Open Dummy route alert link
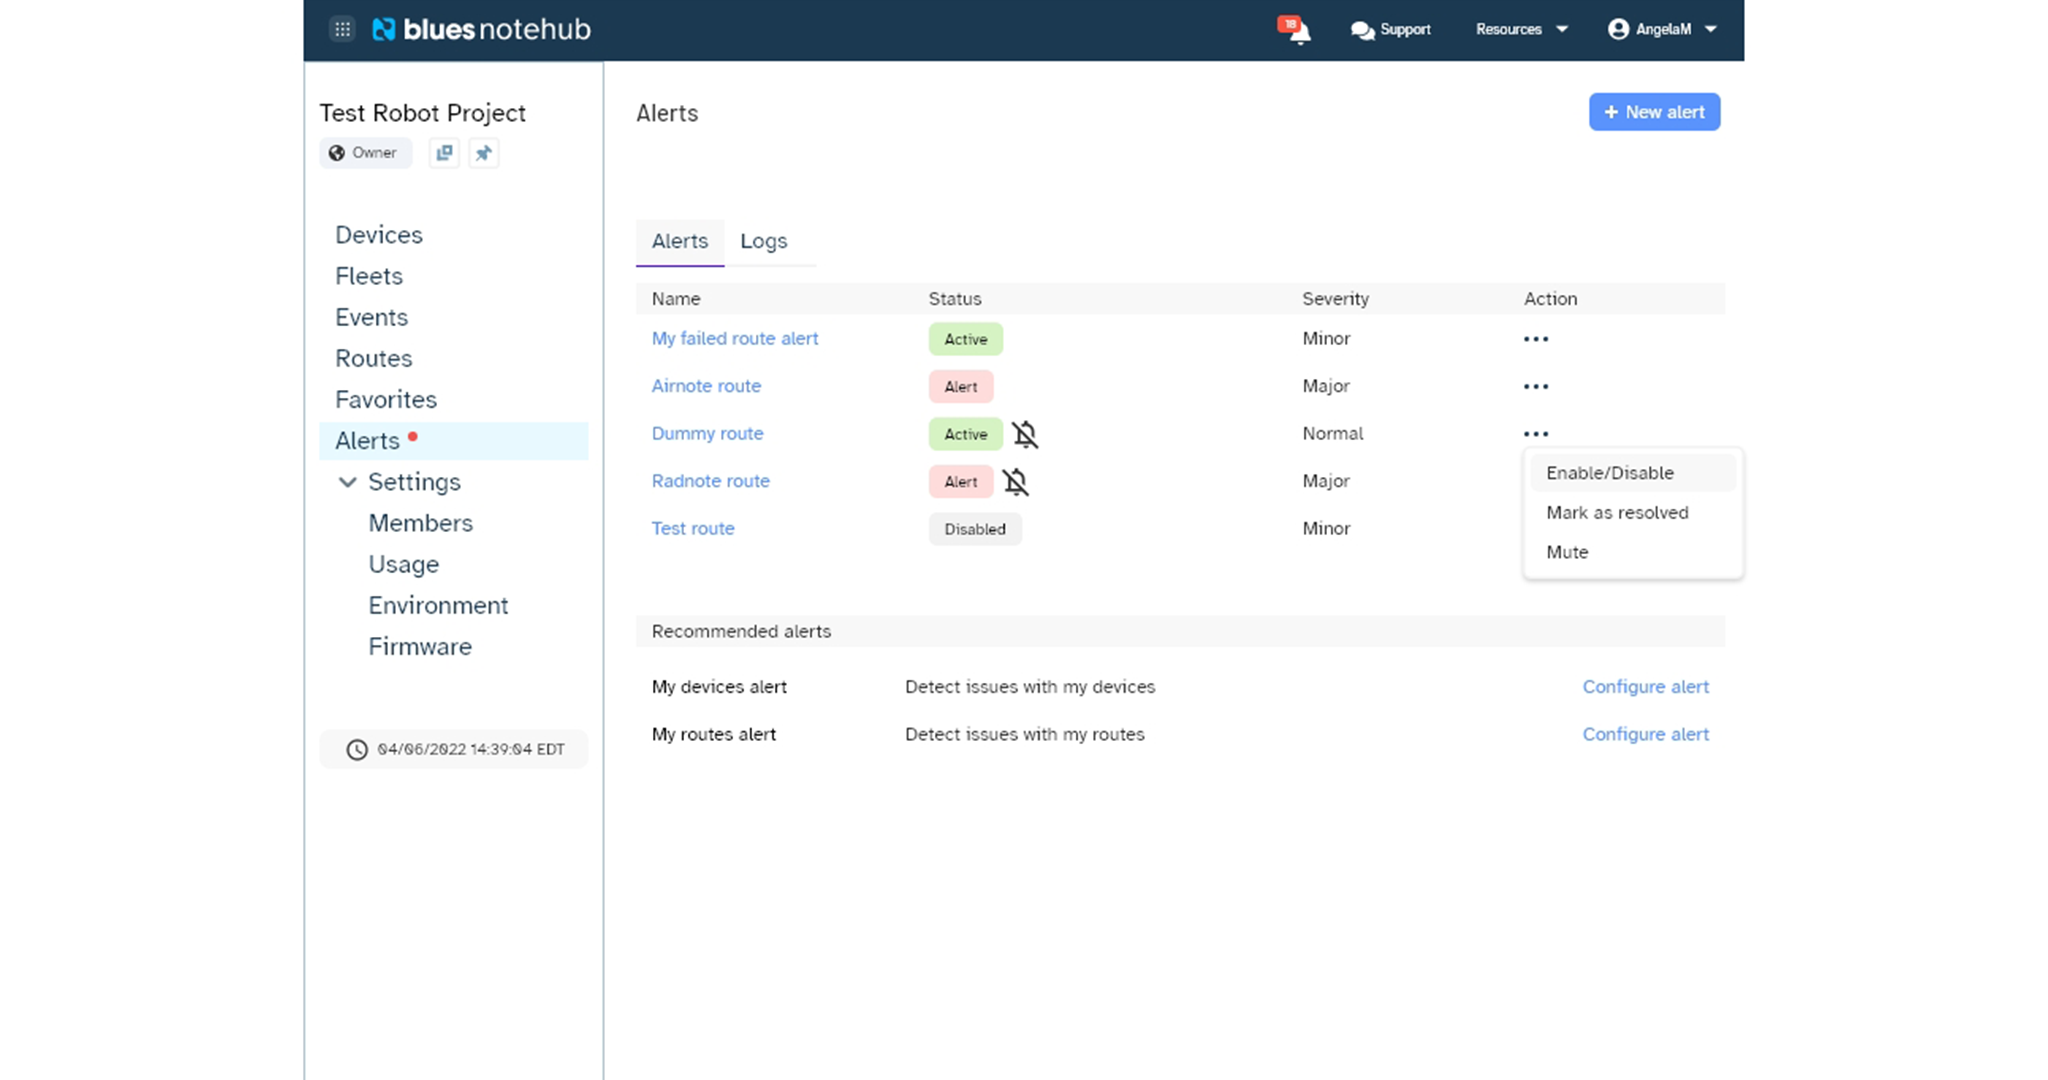Screen dimensions: 2048x1080 click(707, 433)
